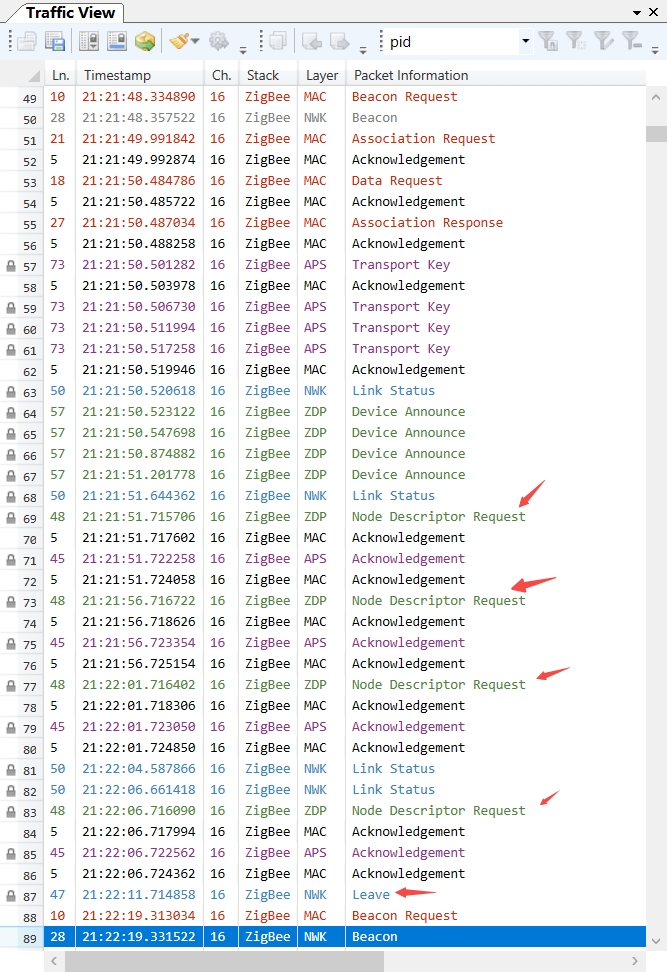Click the lock icon on row 59
The height and width of the screenshot is (972, 667).
click(x=11, y=308)
